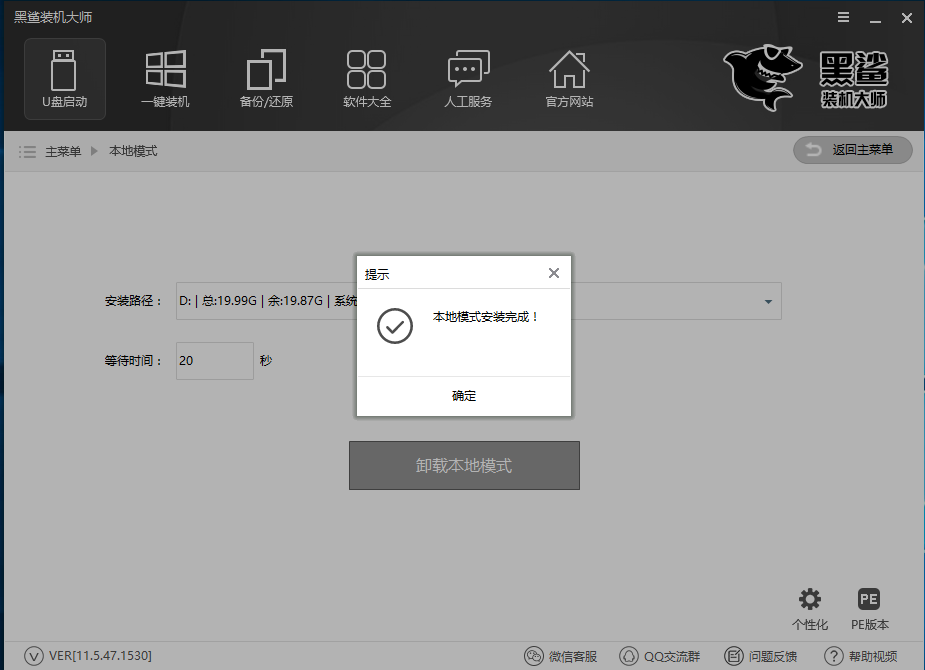Open the 一键装机 installation tool
The image size is (925, 670).
point(165,78)
